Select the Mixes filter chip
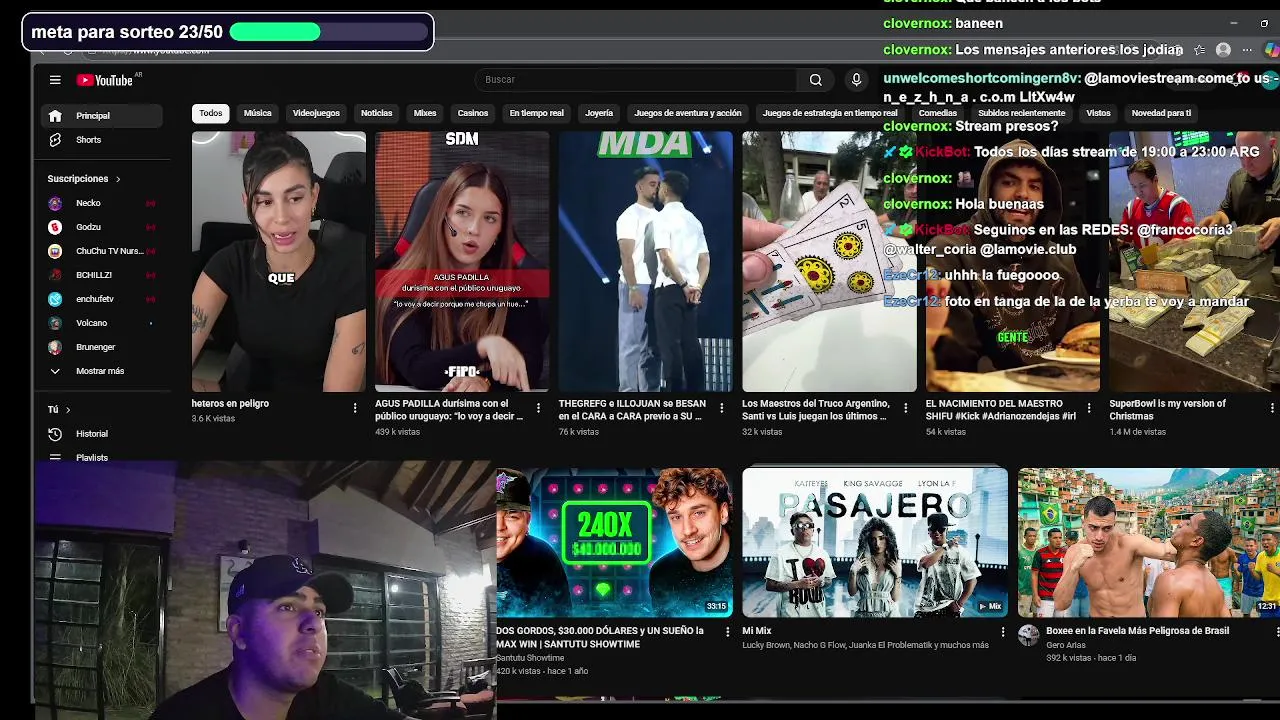 (425, 113)
